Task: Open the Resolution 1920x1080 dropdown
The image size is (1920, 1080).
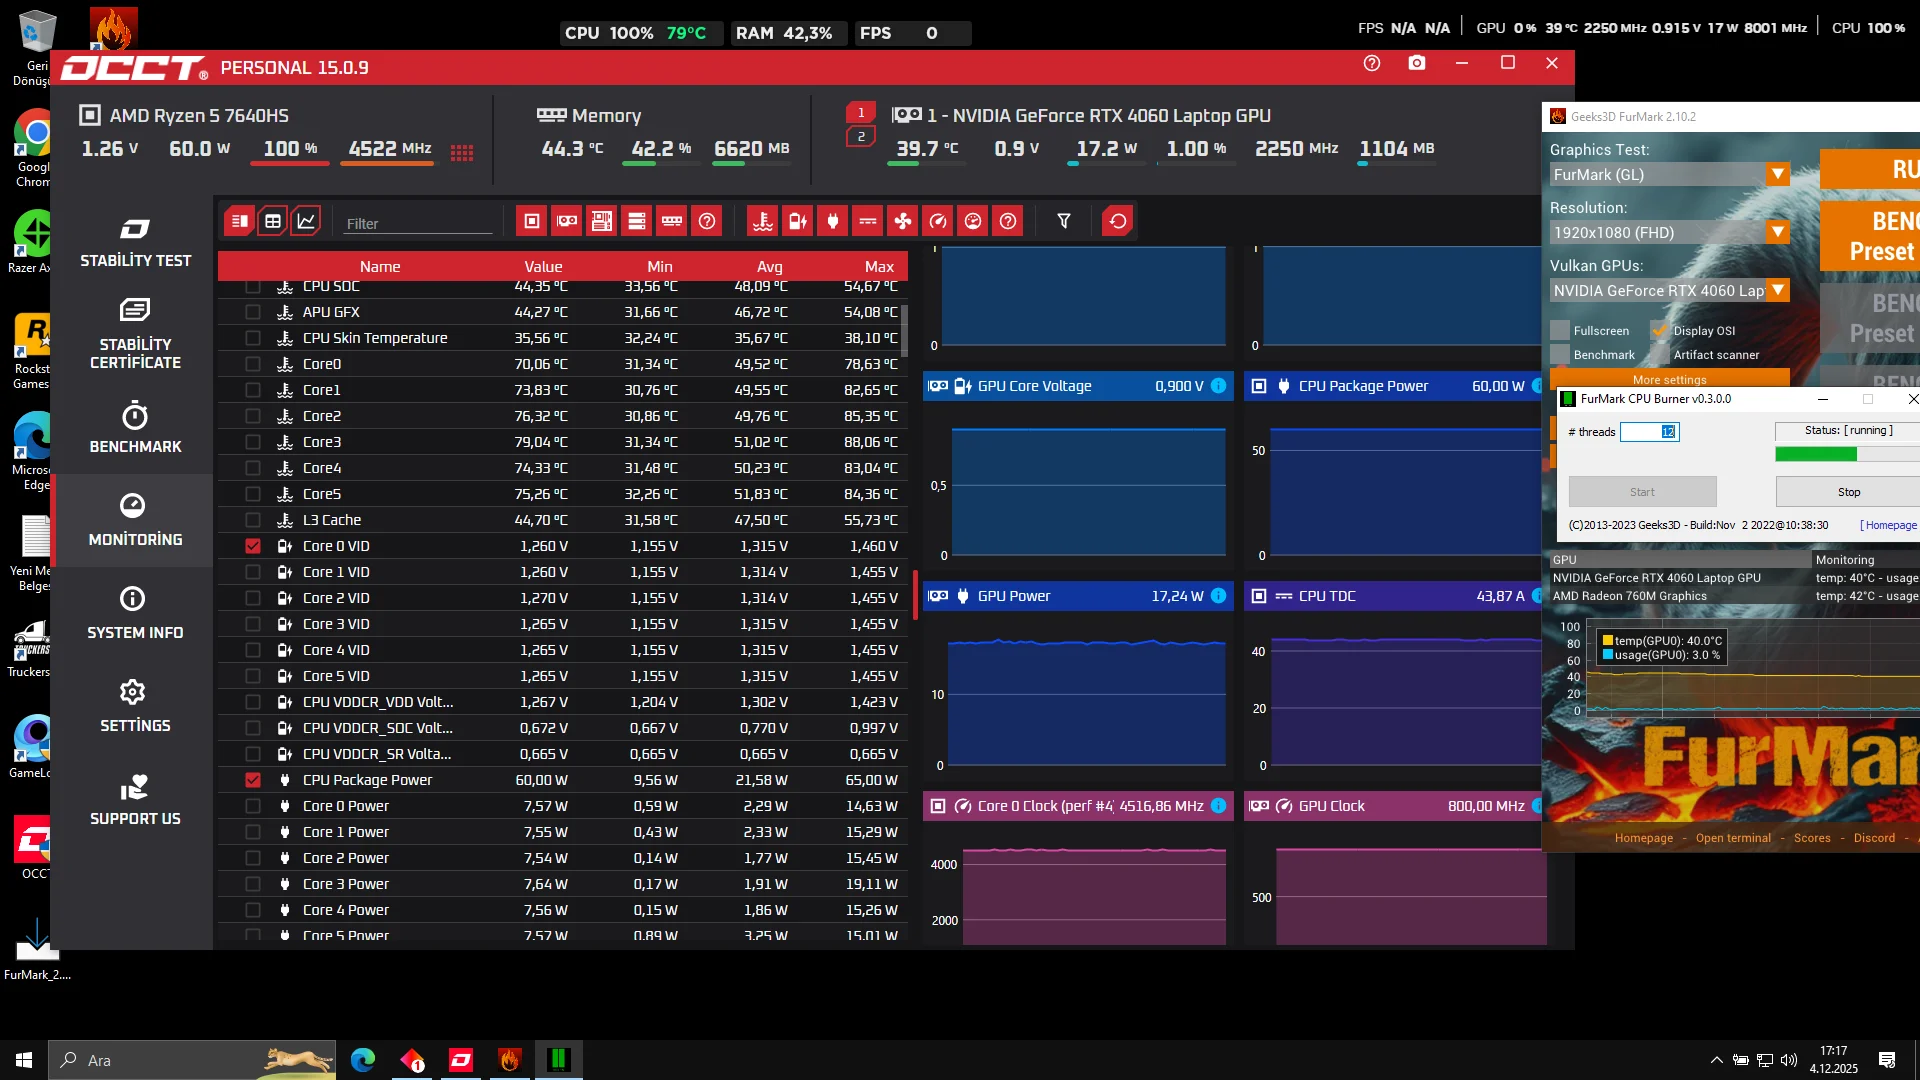Action: (1777, 232)
